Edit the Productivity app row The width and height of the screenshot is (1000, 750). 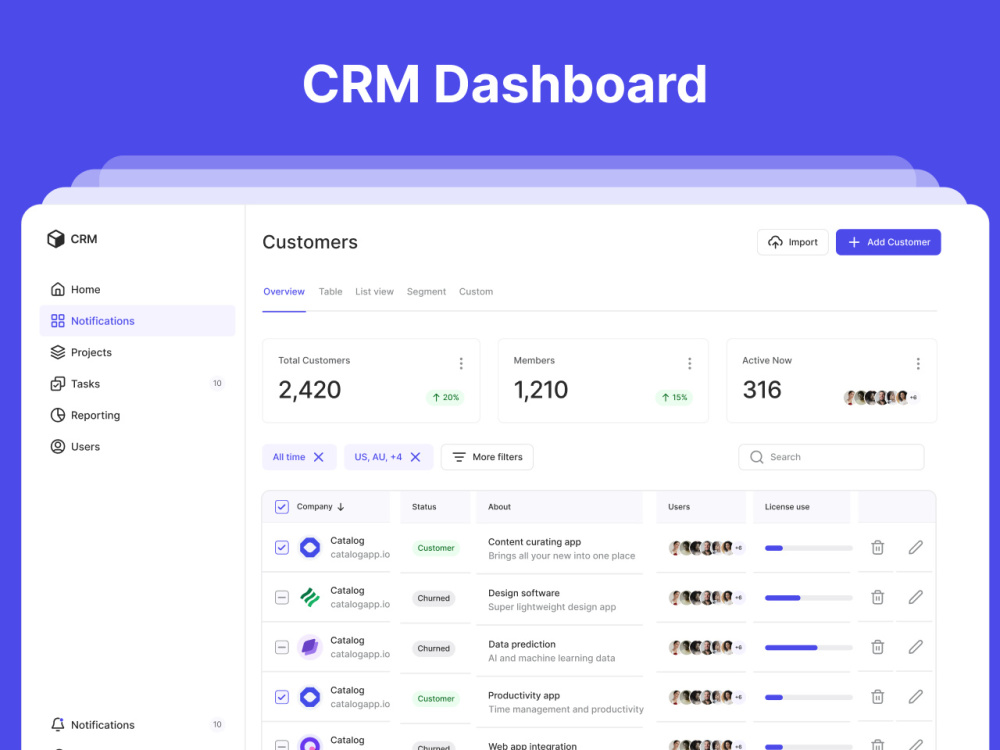pyautogui.click(x=916, y=696)
